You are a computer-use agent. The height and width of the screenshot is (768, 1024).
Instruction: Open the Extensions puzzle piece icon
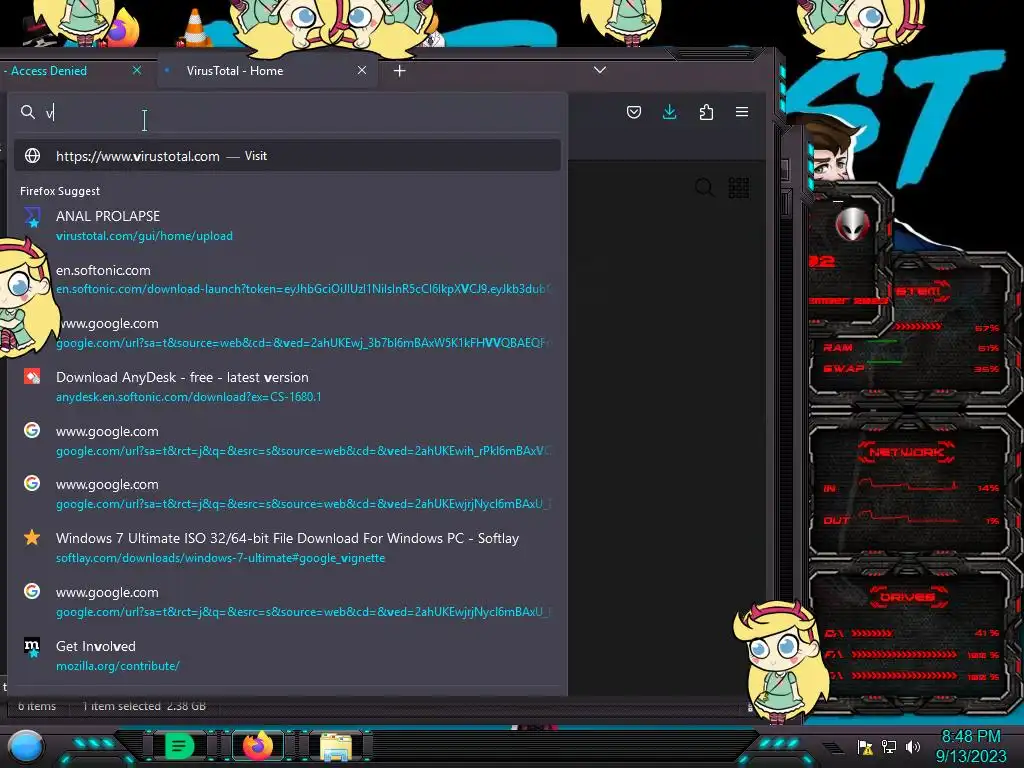tap(706, 112)
